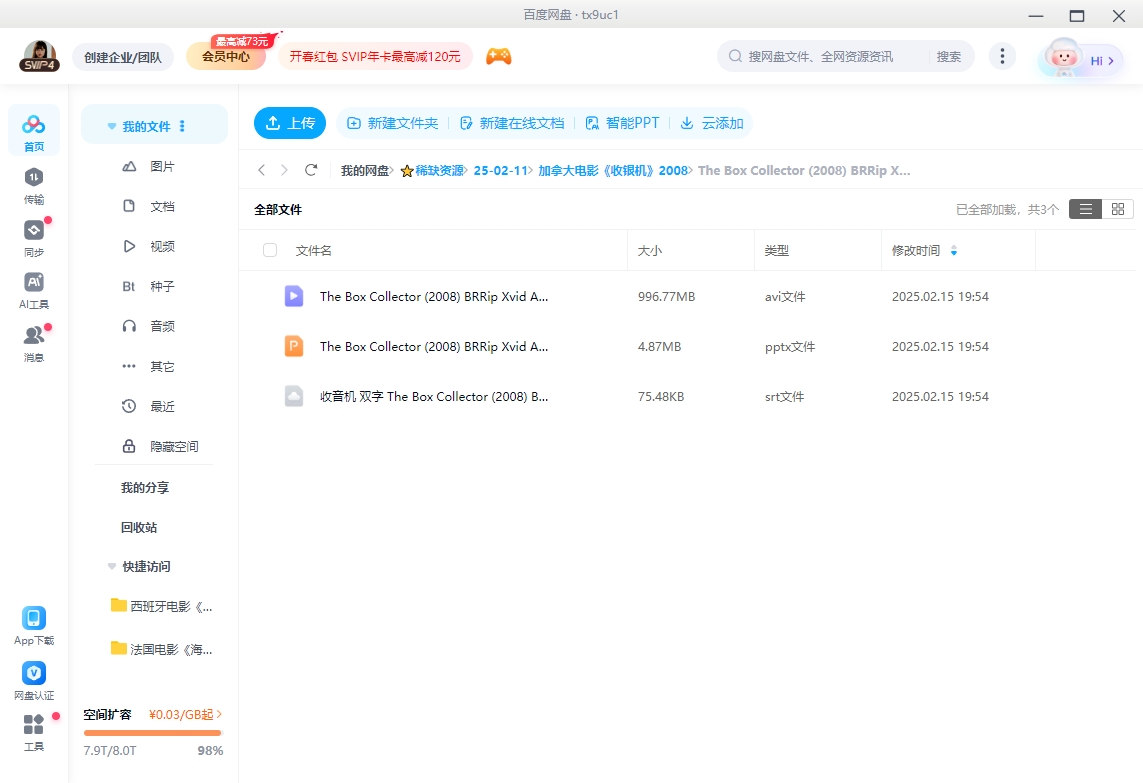The image size is (1143, 783).
Task: Tick the select-all checkbox beside 文件名
Action: tap(270, 250)
